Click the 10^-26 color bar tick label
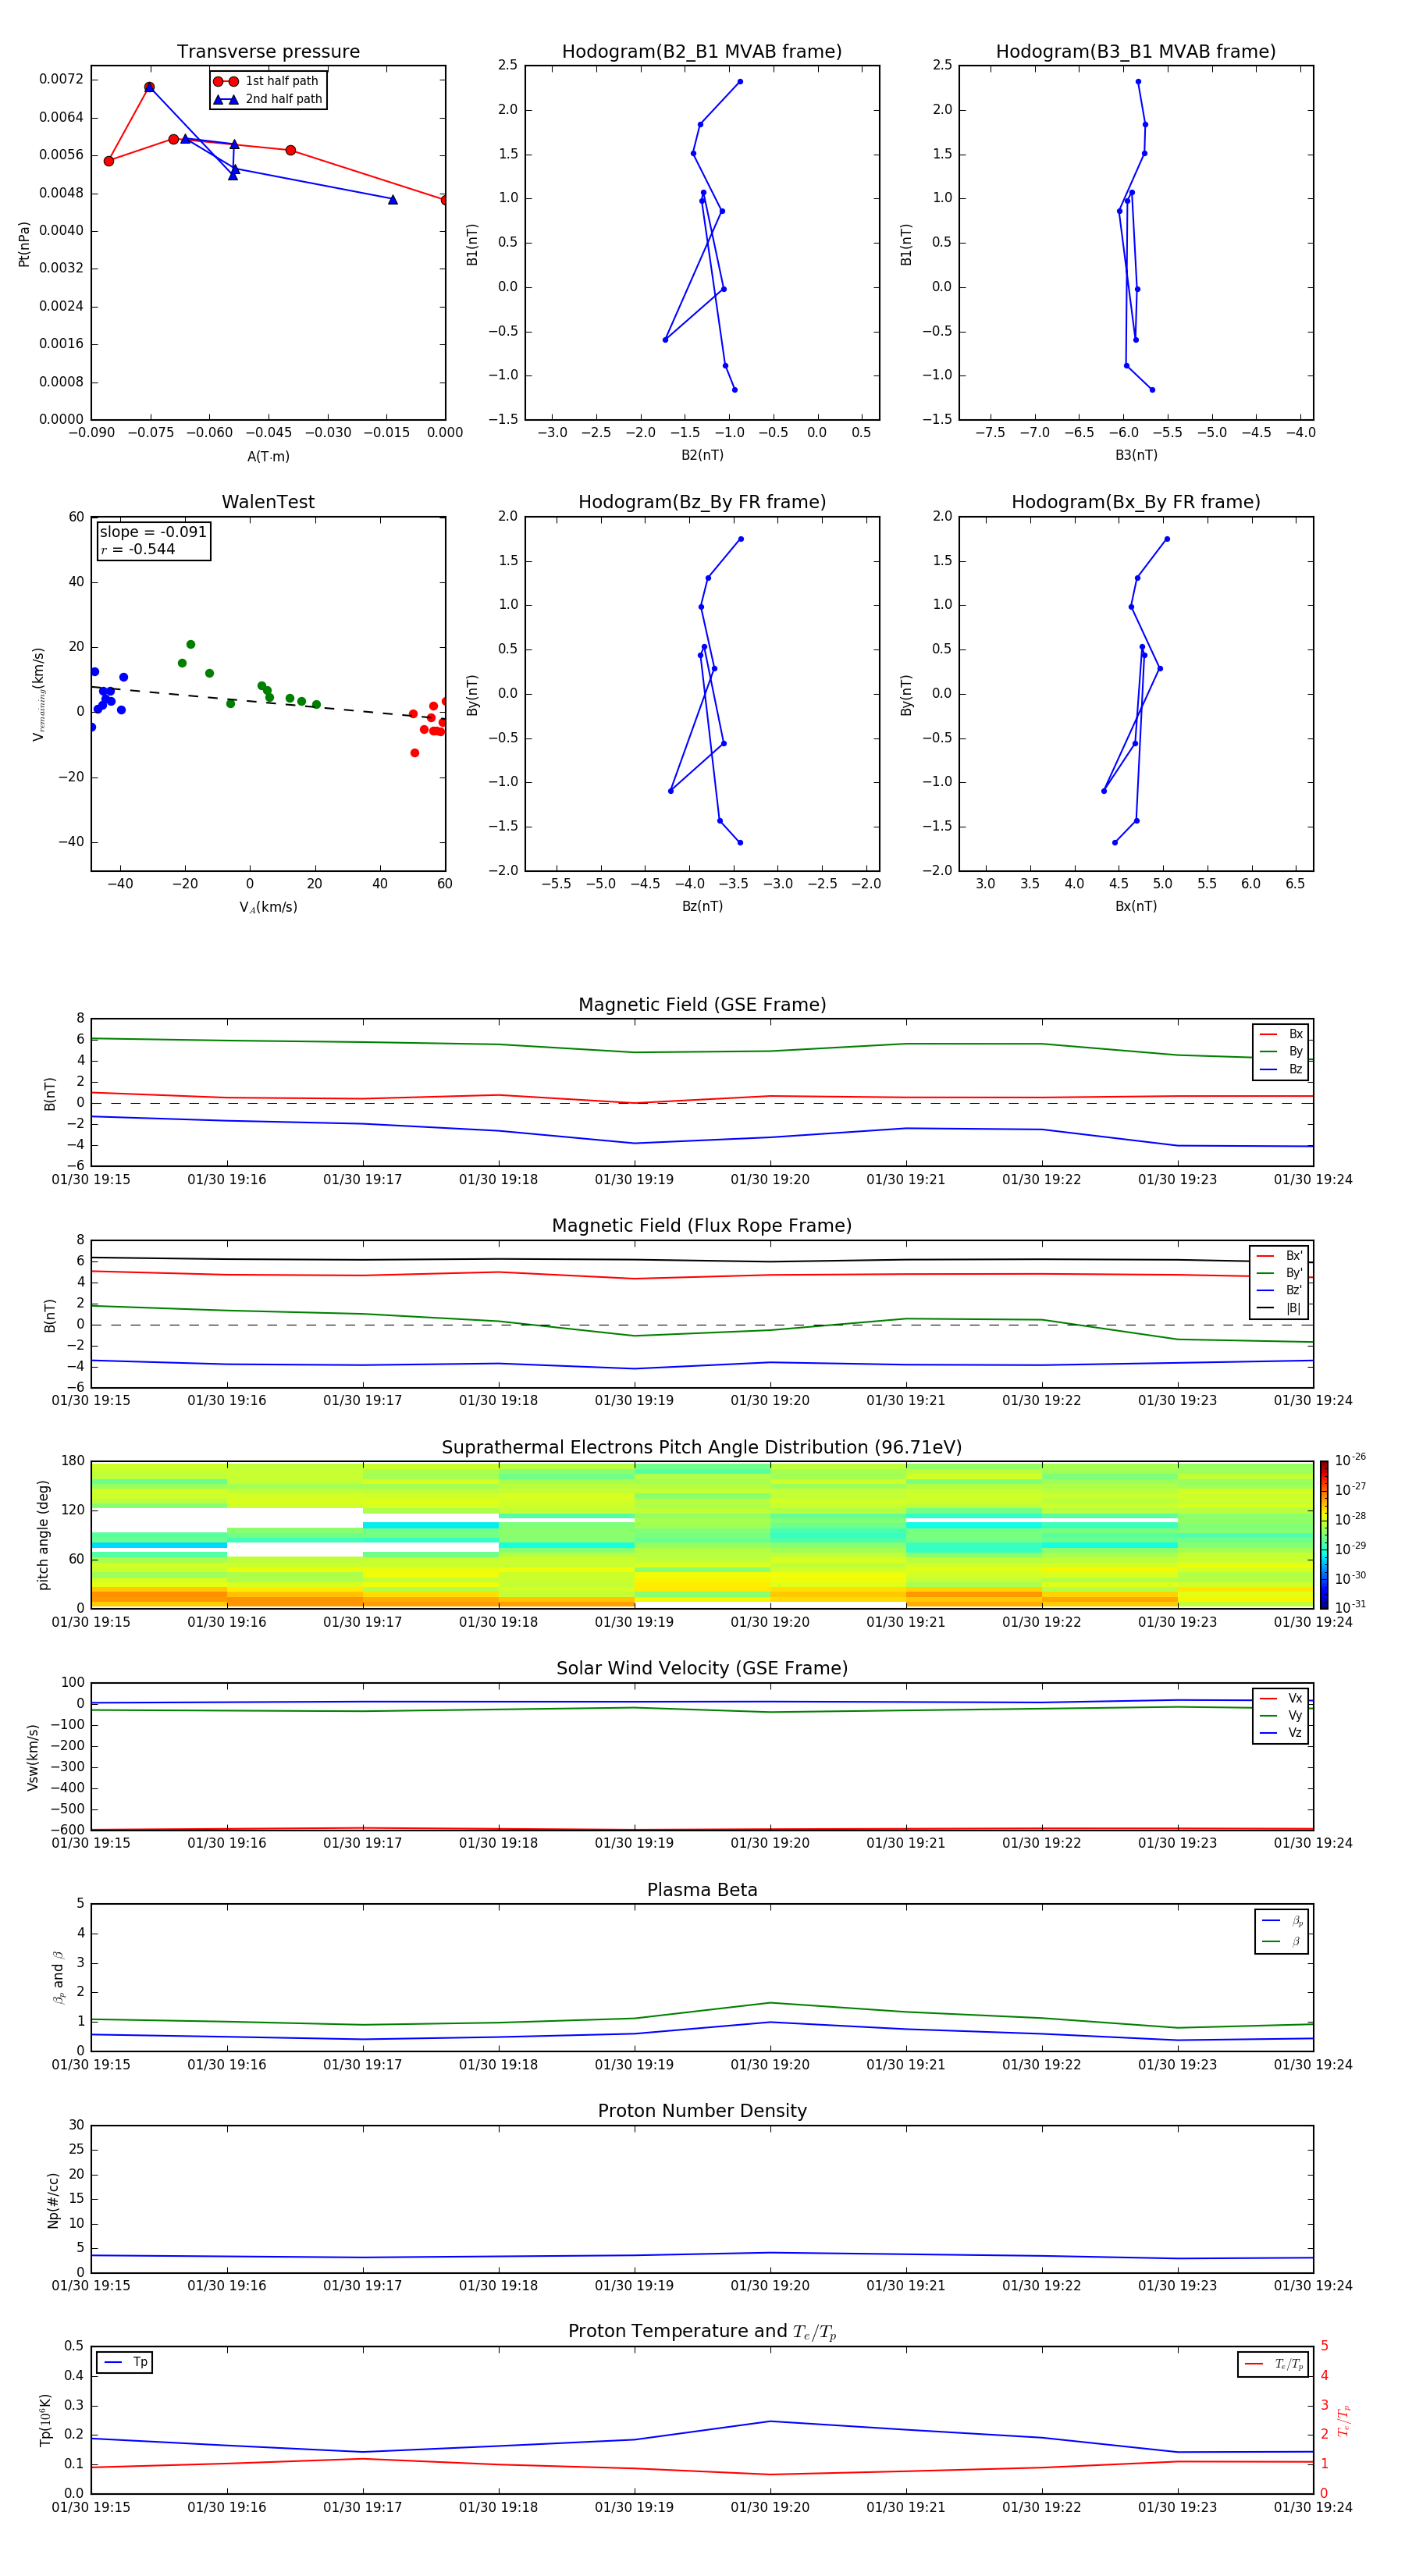Screen dimensions: 1405x2576 (x=1350, y=1460)
